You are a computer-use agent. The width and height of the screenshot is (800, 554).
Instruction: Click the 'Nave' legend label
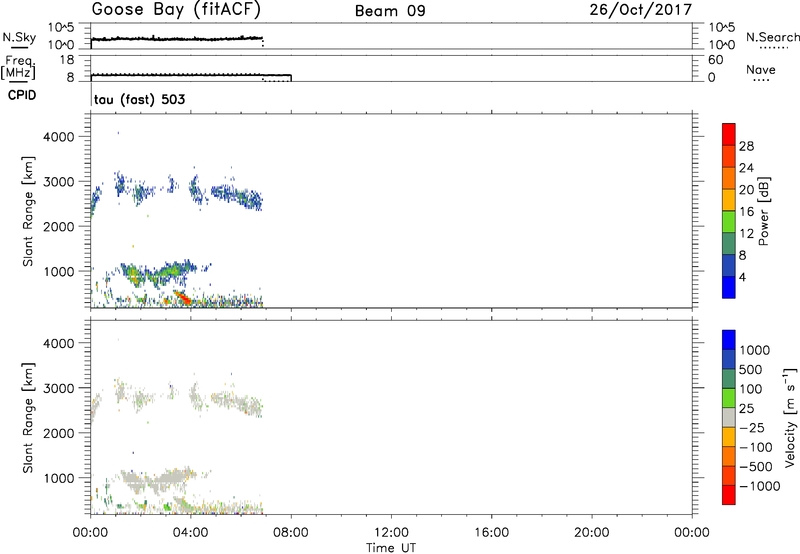point(761,70)
